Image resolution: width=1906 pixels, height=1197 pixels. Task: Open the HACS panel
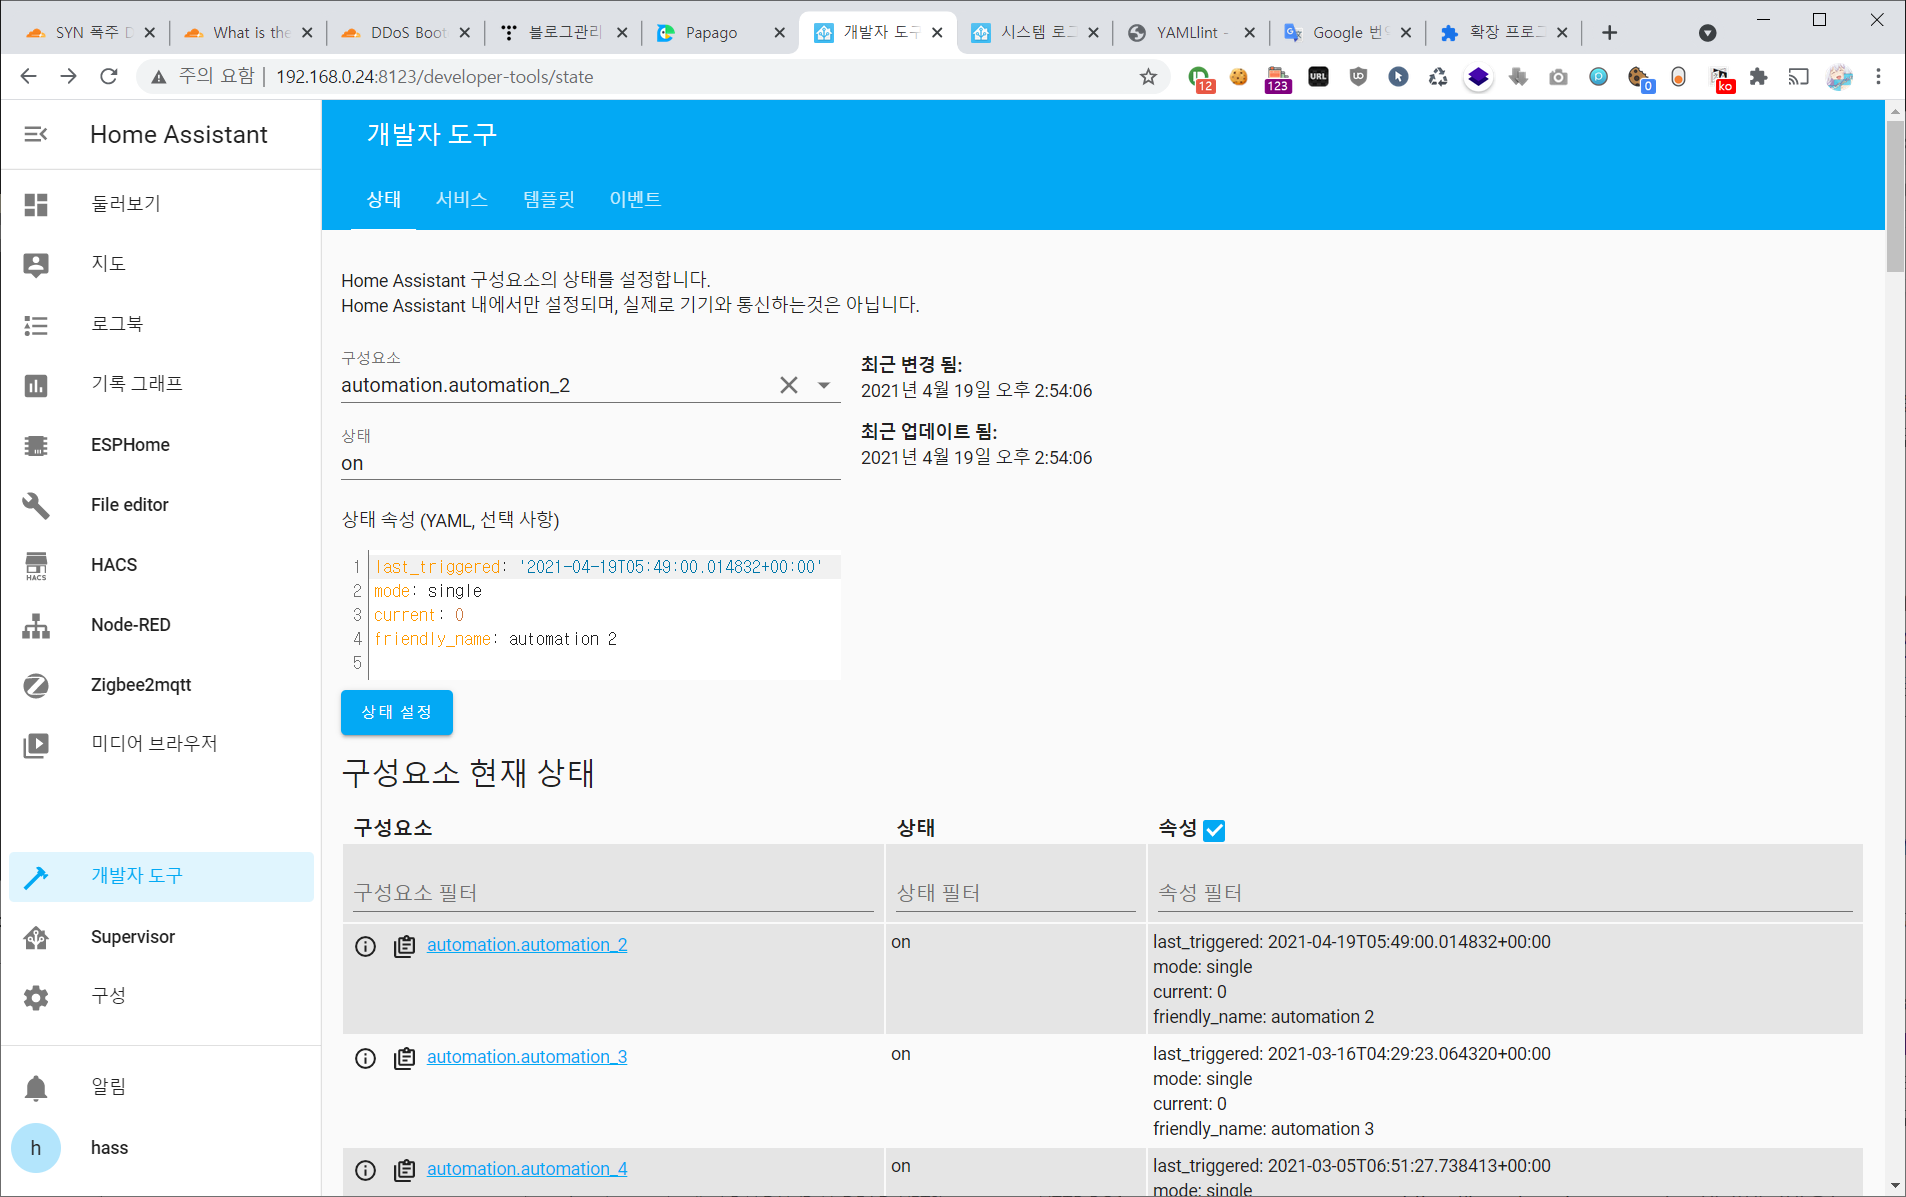point(113,564)
